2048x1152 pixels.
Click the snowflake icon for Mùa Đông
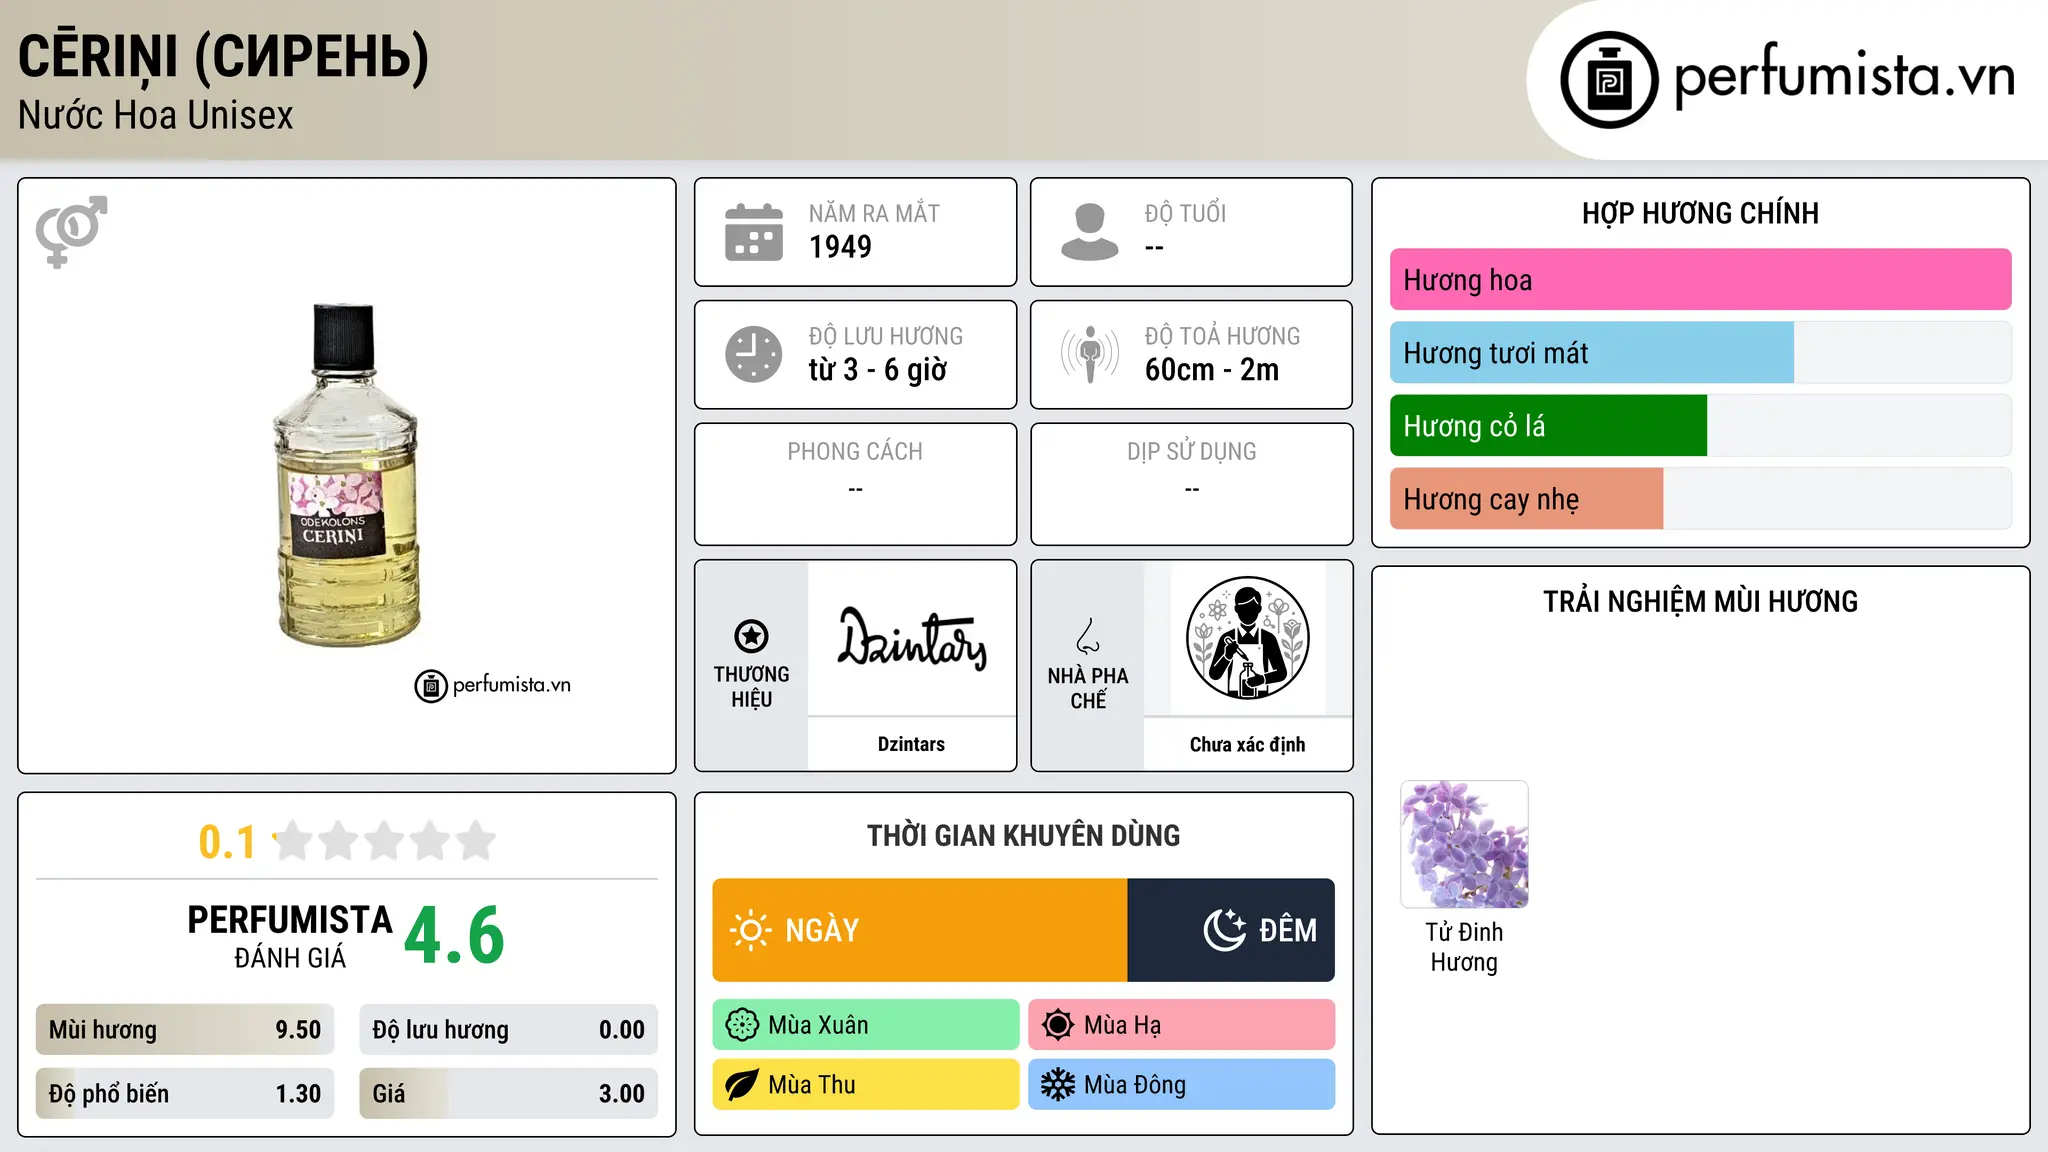[1057, 1085]
